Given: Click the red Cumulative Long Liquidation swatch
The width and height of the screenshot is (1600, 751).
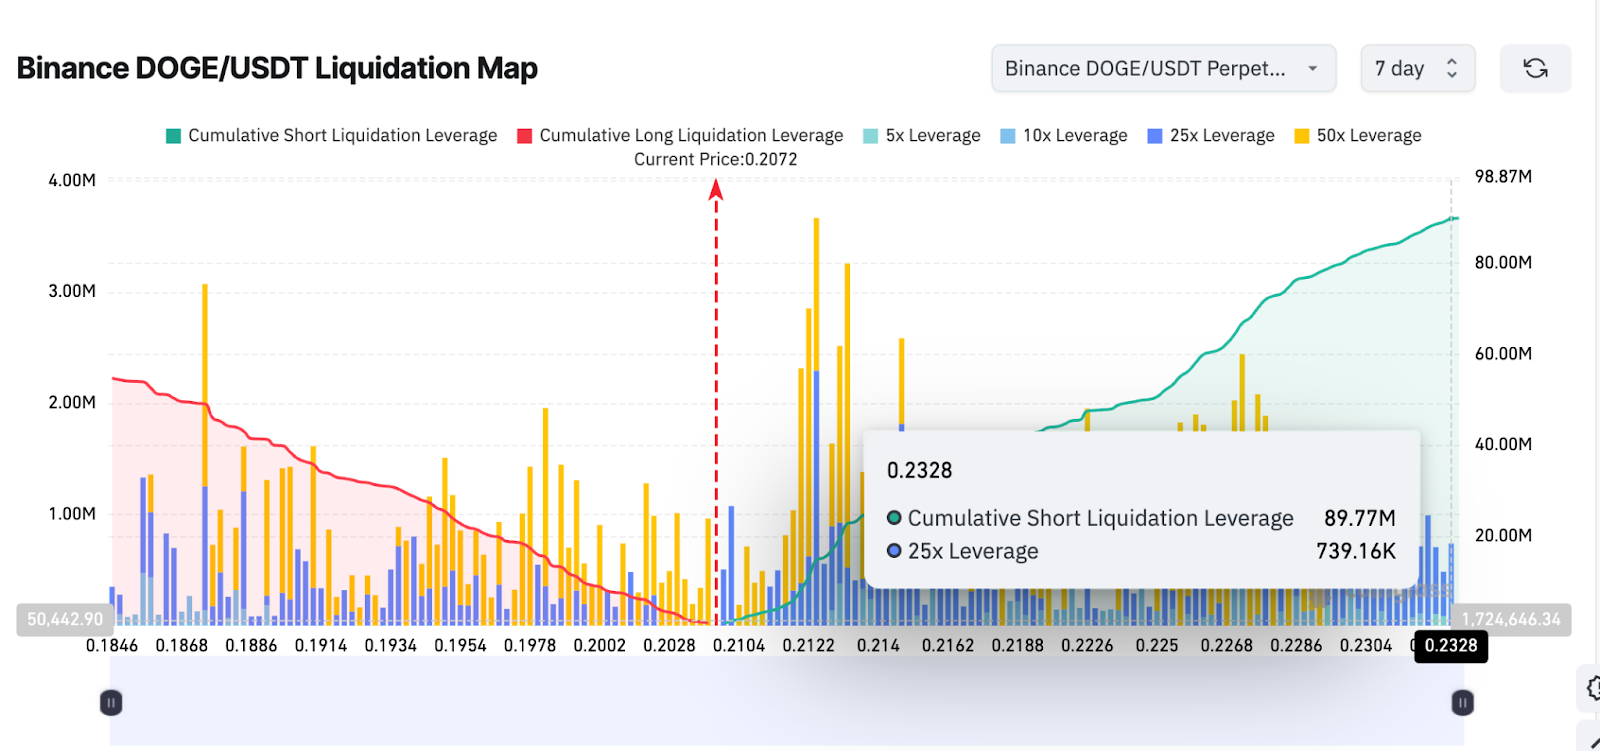Looking at the screenshot, I should pos(524,136).
